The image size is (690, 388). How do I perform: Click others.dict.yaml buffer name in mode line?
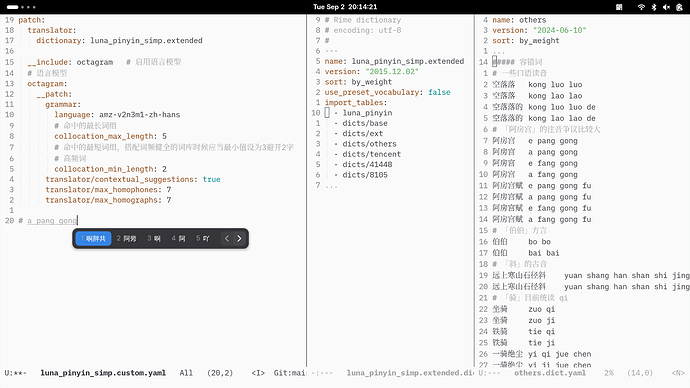pos(550,373)
